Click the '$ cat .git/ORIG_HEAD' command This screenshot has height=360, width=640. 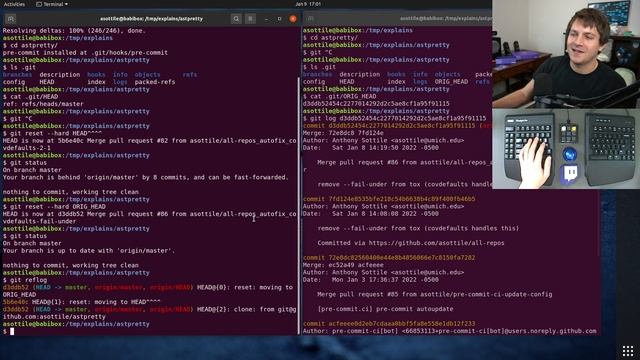[339, 96]
